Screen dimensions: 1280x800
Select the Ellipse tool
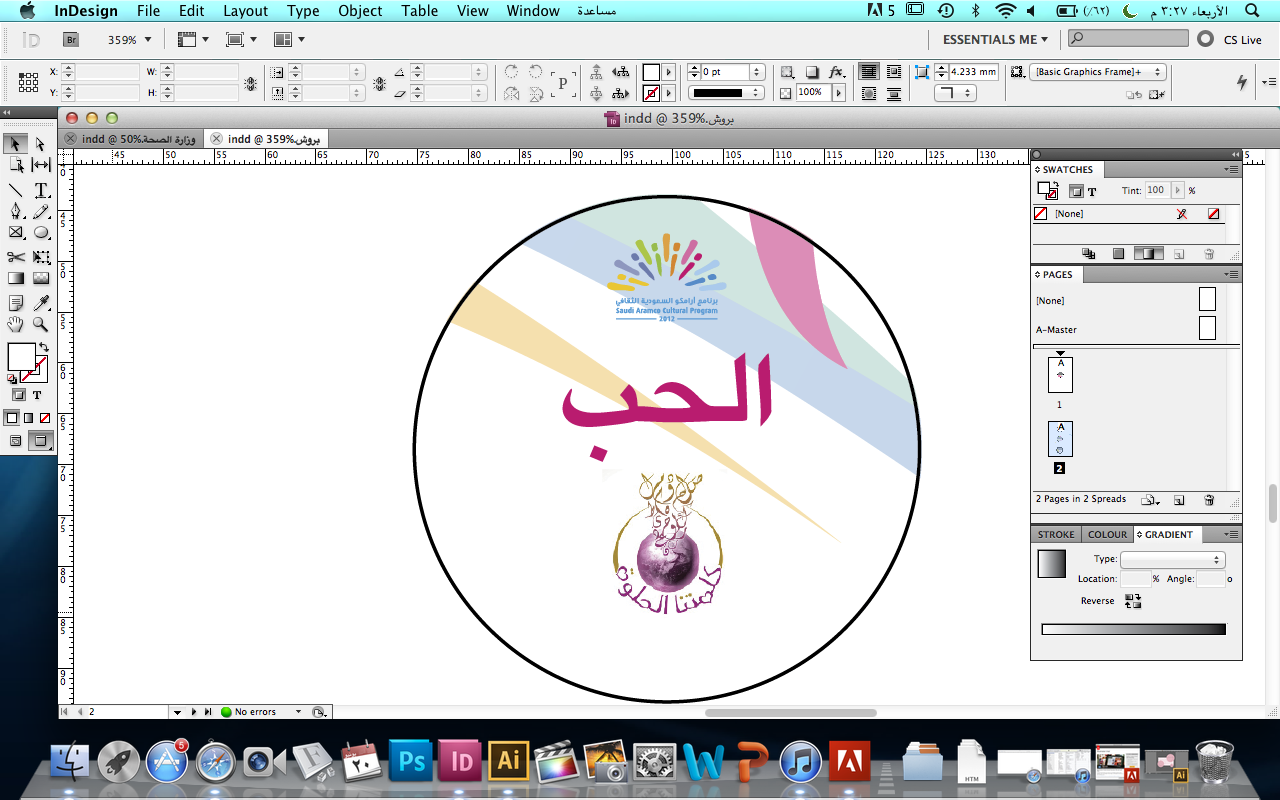(41, 232)
